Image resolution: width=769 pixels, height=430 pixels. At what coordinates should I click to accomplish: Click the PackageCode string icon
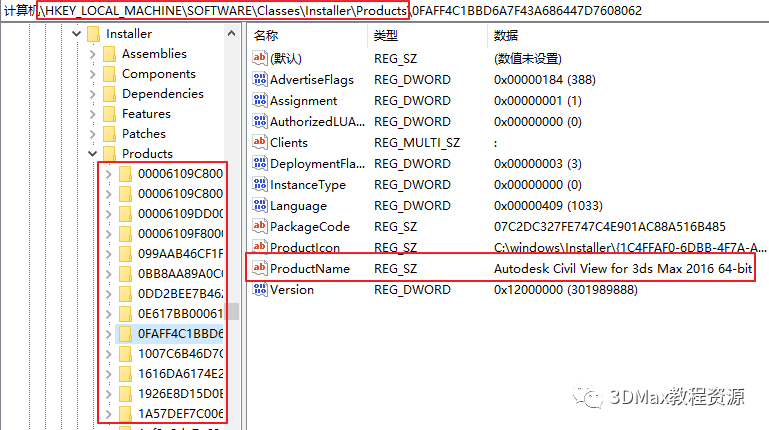point(260,227)
